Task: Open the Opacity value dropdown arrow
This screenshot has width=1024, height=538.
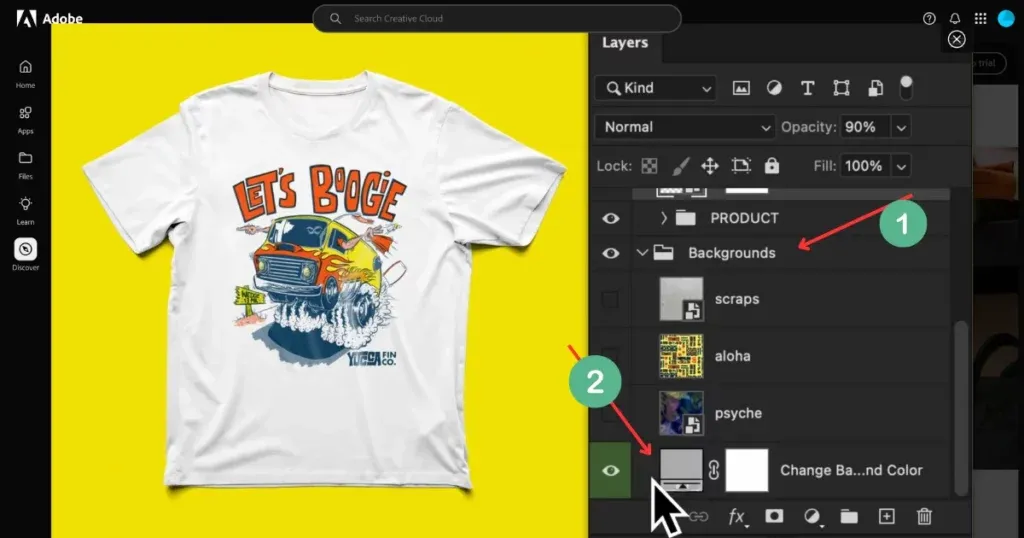Action: [901, 127]
